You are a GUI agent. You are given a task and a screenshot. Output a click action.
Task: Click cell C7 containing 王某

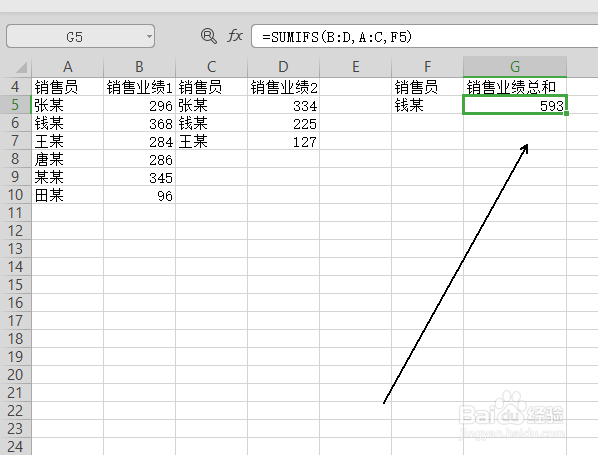tap(212, 141)
